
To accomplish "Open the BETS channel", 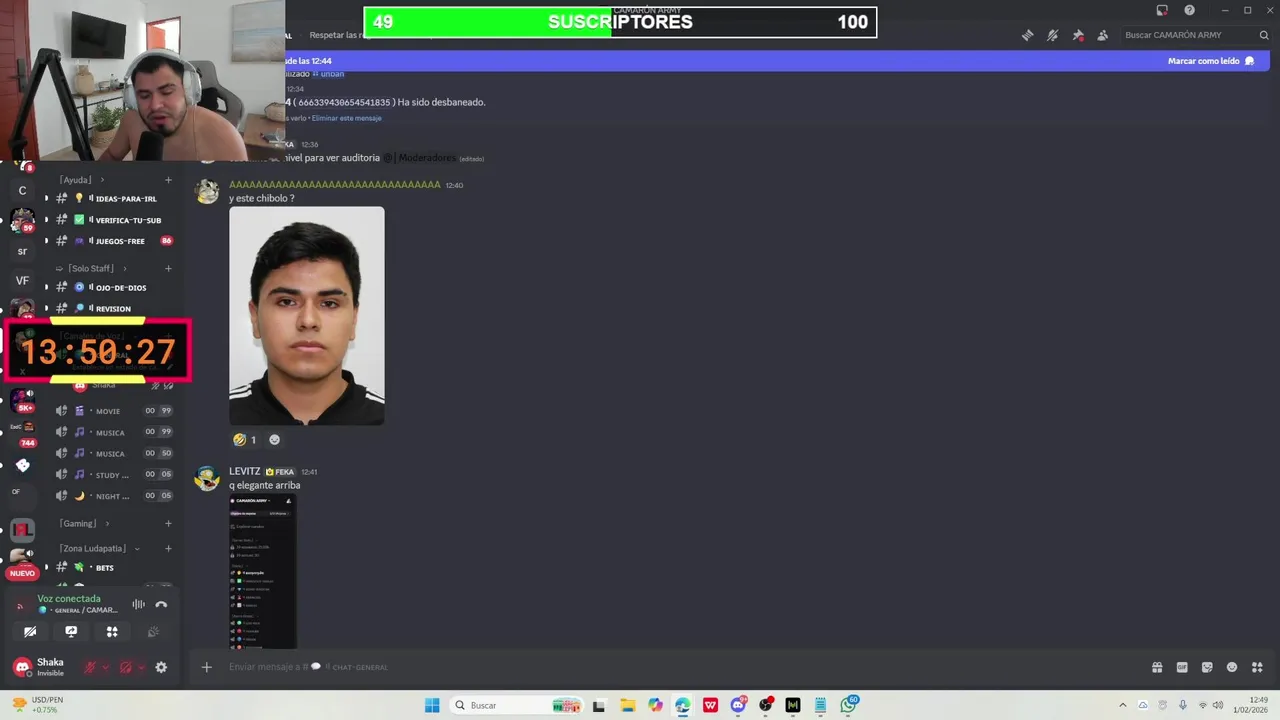I will 112,568.
